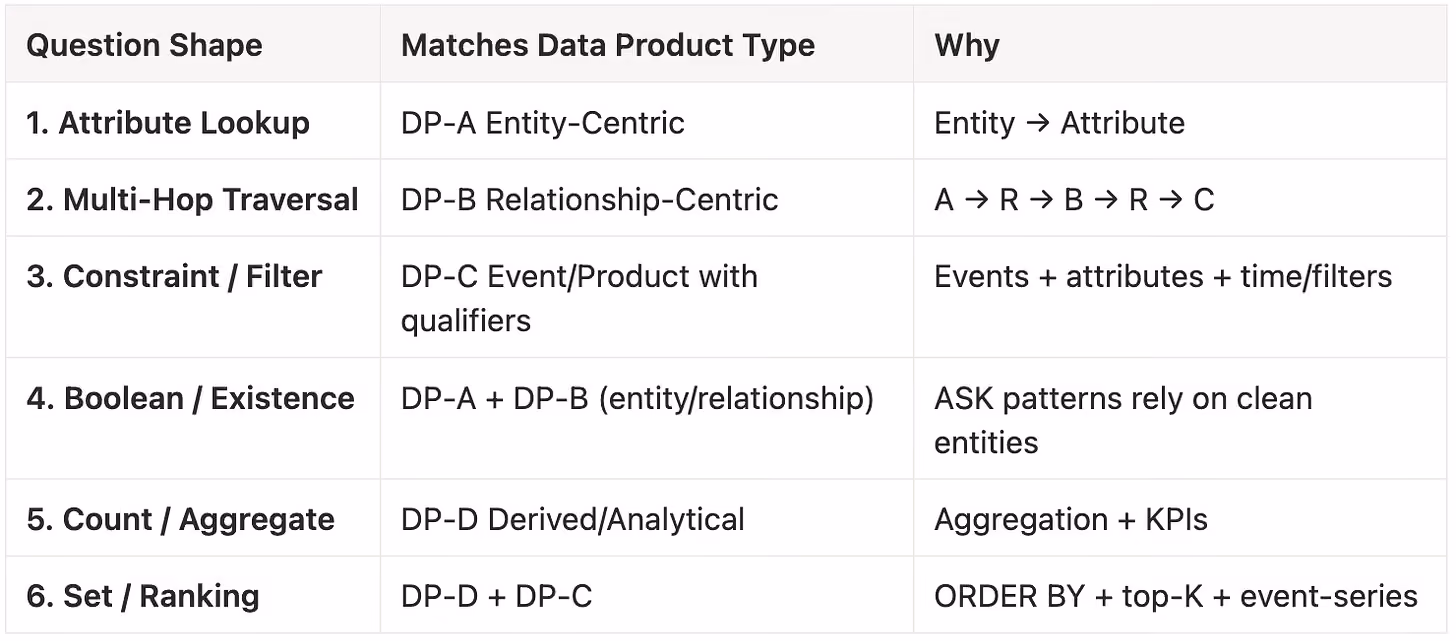Click the 'Entity → Attribute' cell
The image size is (1456, 641).
click(1181, 121)
